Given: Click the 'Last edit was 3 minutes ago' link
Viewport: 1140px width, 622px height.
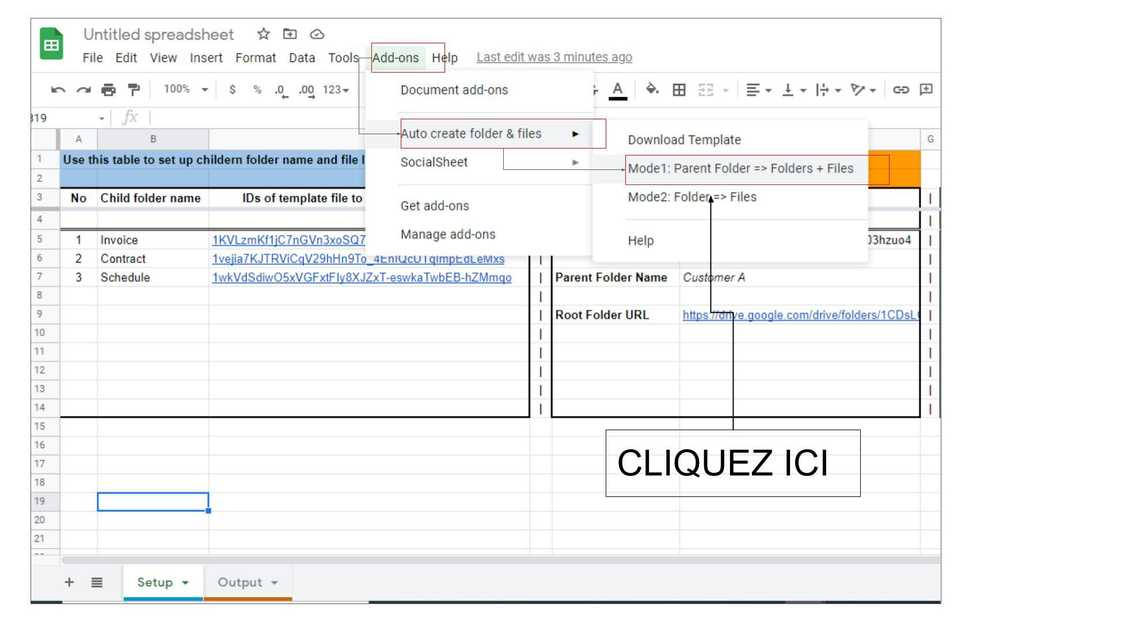Looking at the screenshot, I should click(554, 57).
